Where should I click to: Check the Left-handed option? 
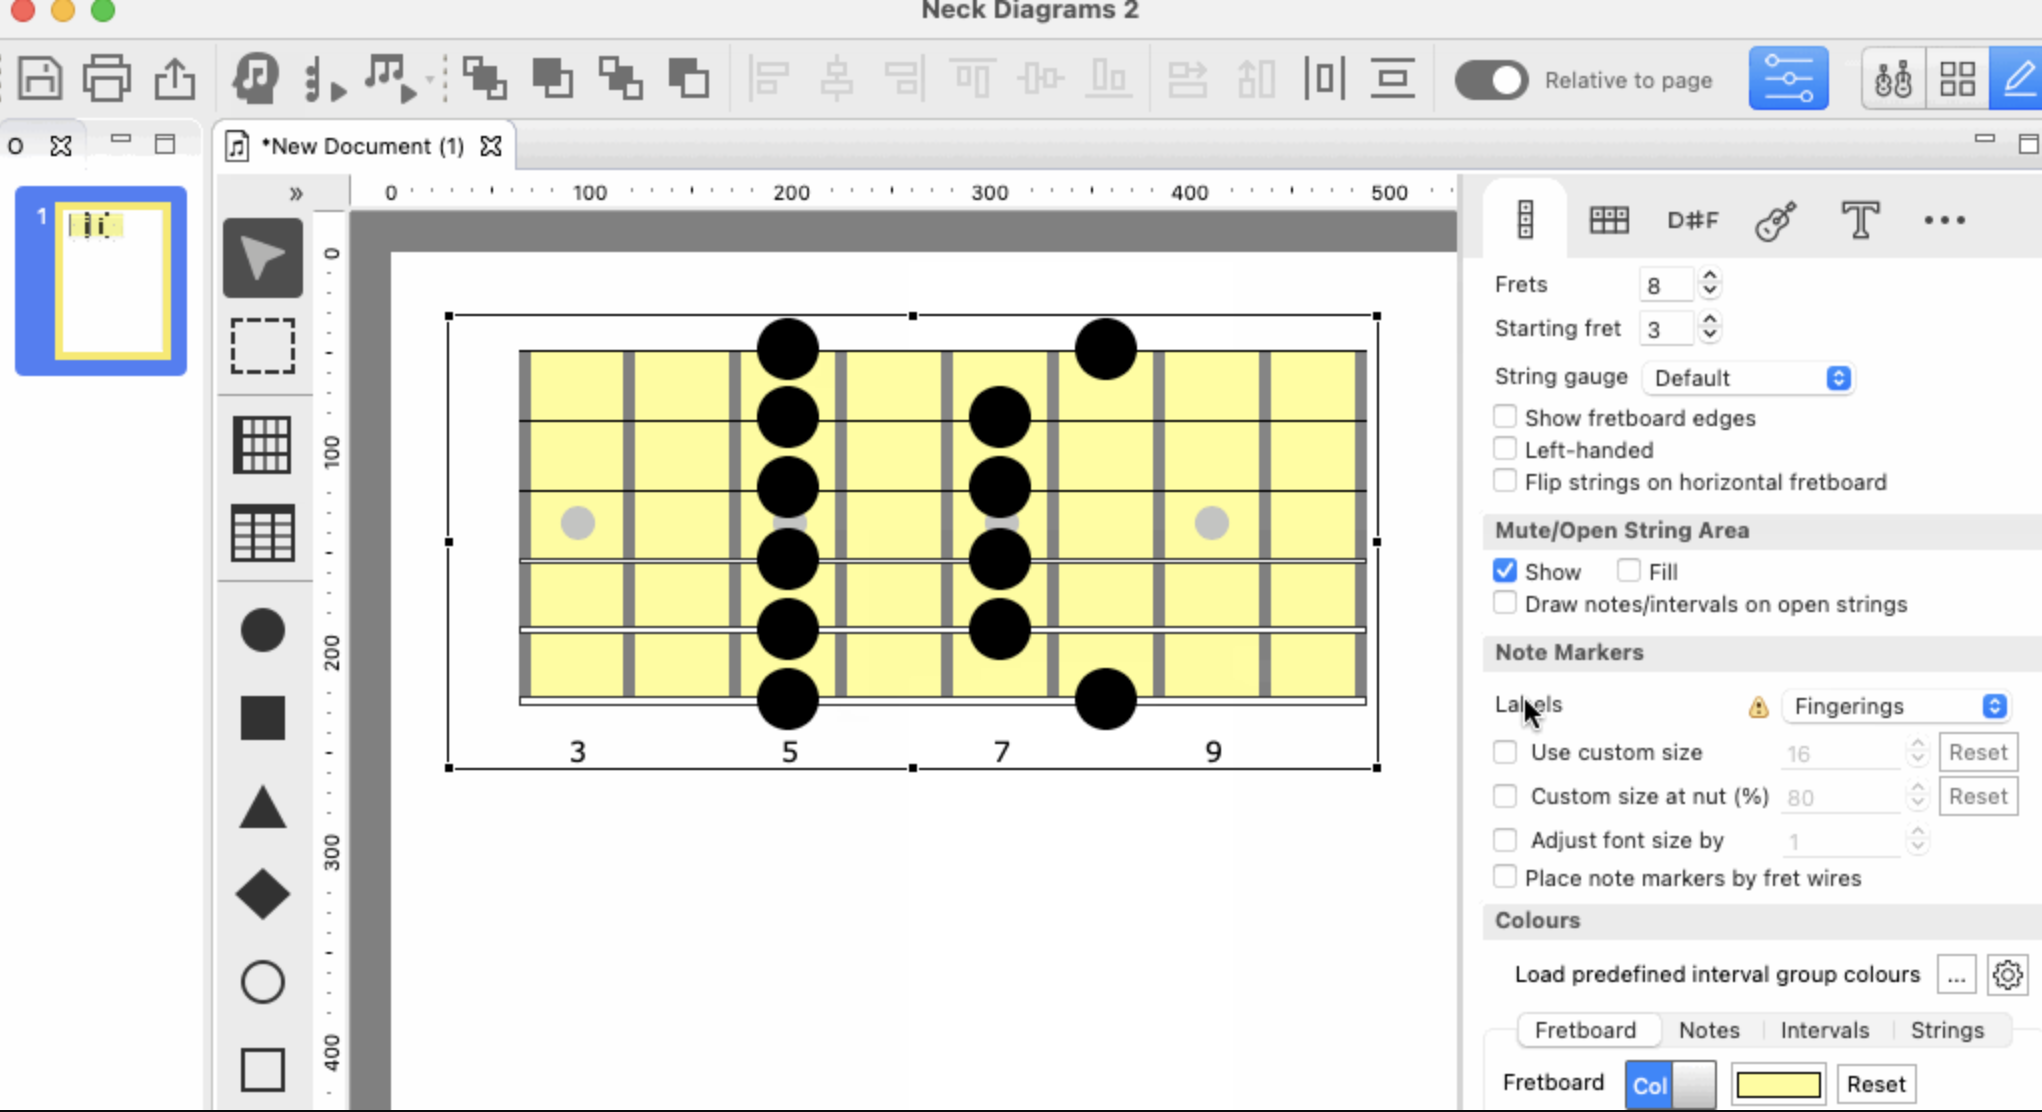(1505, 448)
